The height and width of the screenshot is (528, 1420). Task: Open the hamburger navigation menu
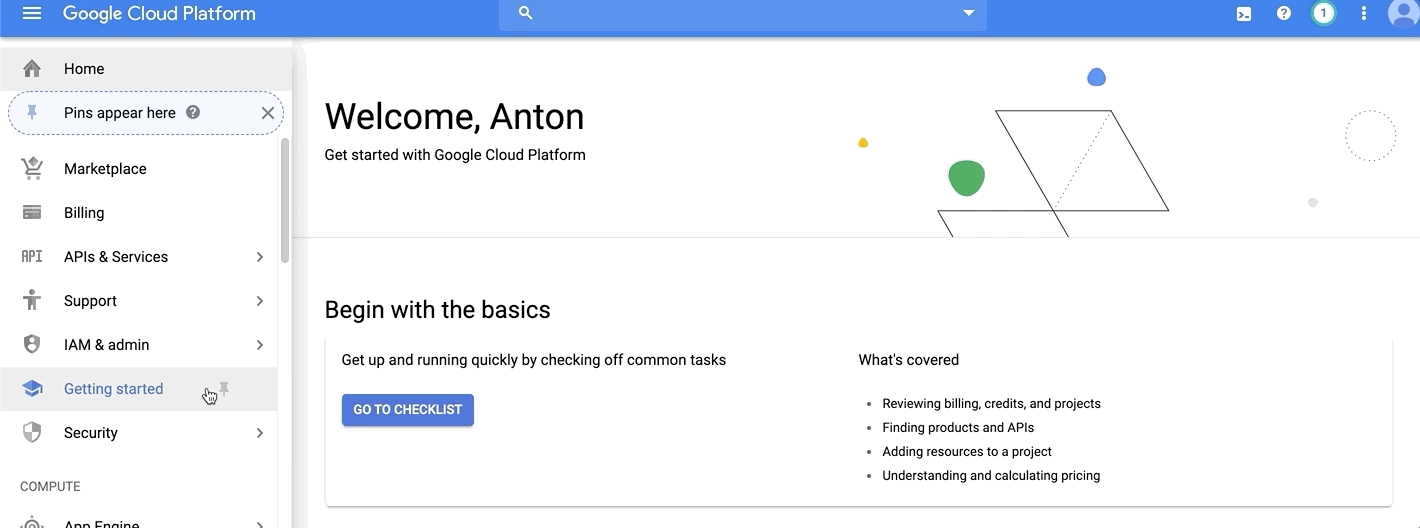32,14
